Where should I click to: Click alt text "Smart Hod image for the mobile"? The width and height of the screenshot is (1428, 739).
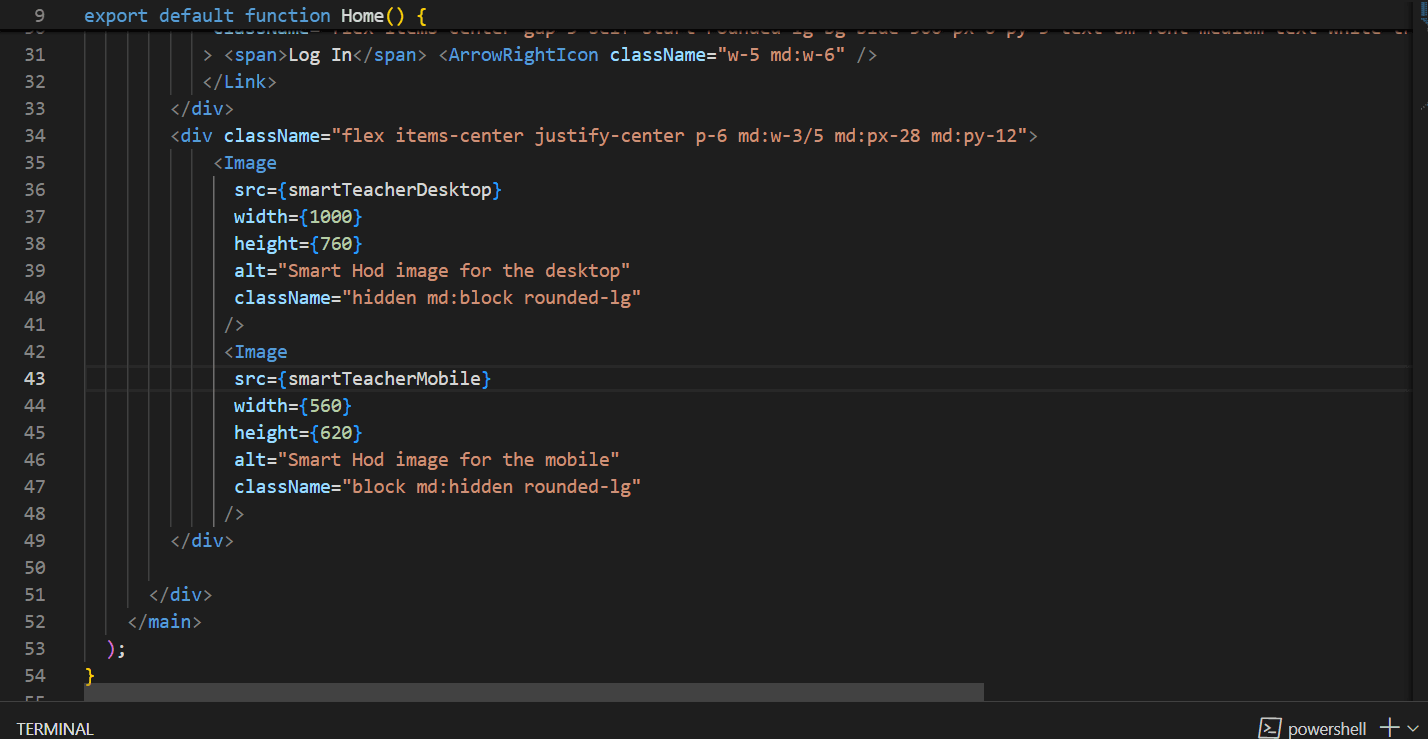[450, 460]
